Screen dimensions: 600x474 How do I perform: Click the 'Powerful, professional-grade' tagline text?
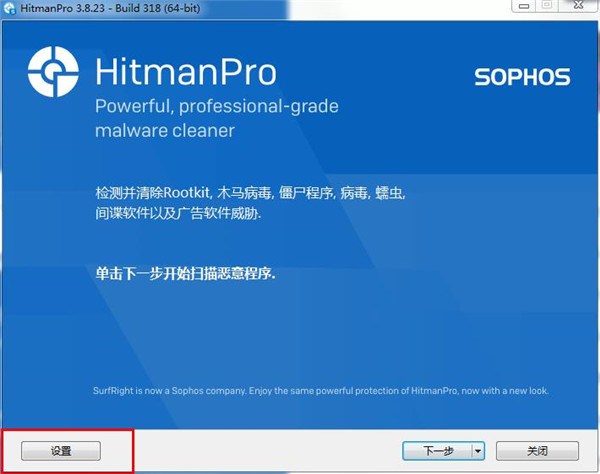tap(217, 106)
